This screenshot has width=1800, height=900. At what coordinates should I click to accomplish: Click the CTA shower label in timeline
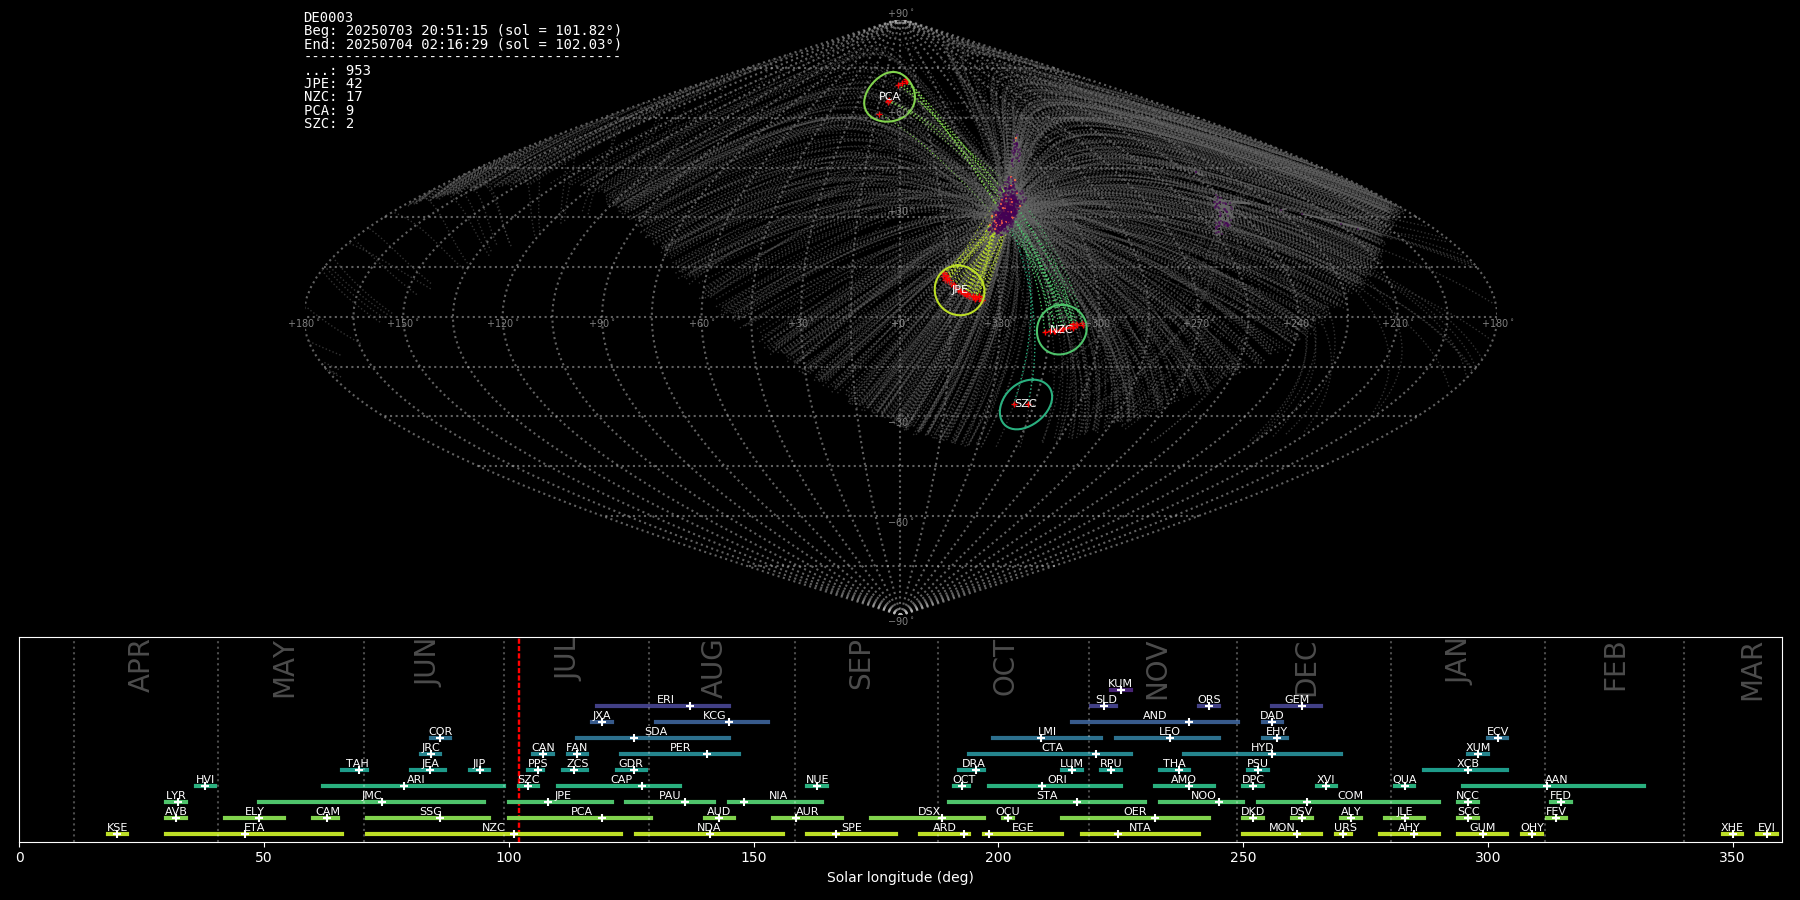tap(1052, 747)
